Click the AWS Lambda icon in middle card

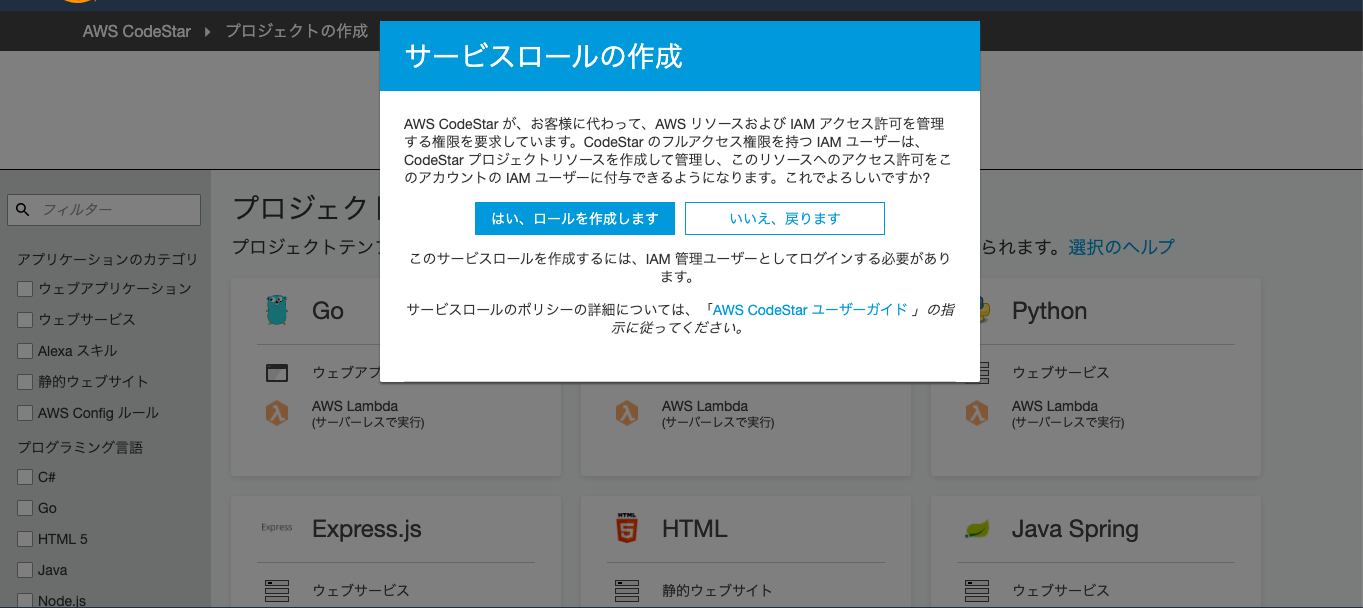pos(627,413)
